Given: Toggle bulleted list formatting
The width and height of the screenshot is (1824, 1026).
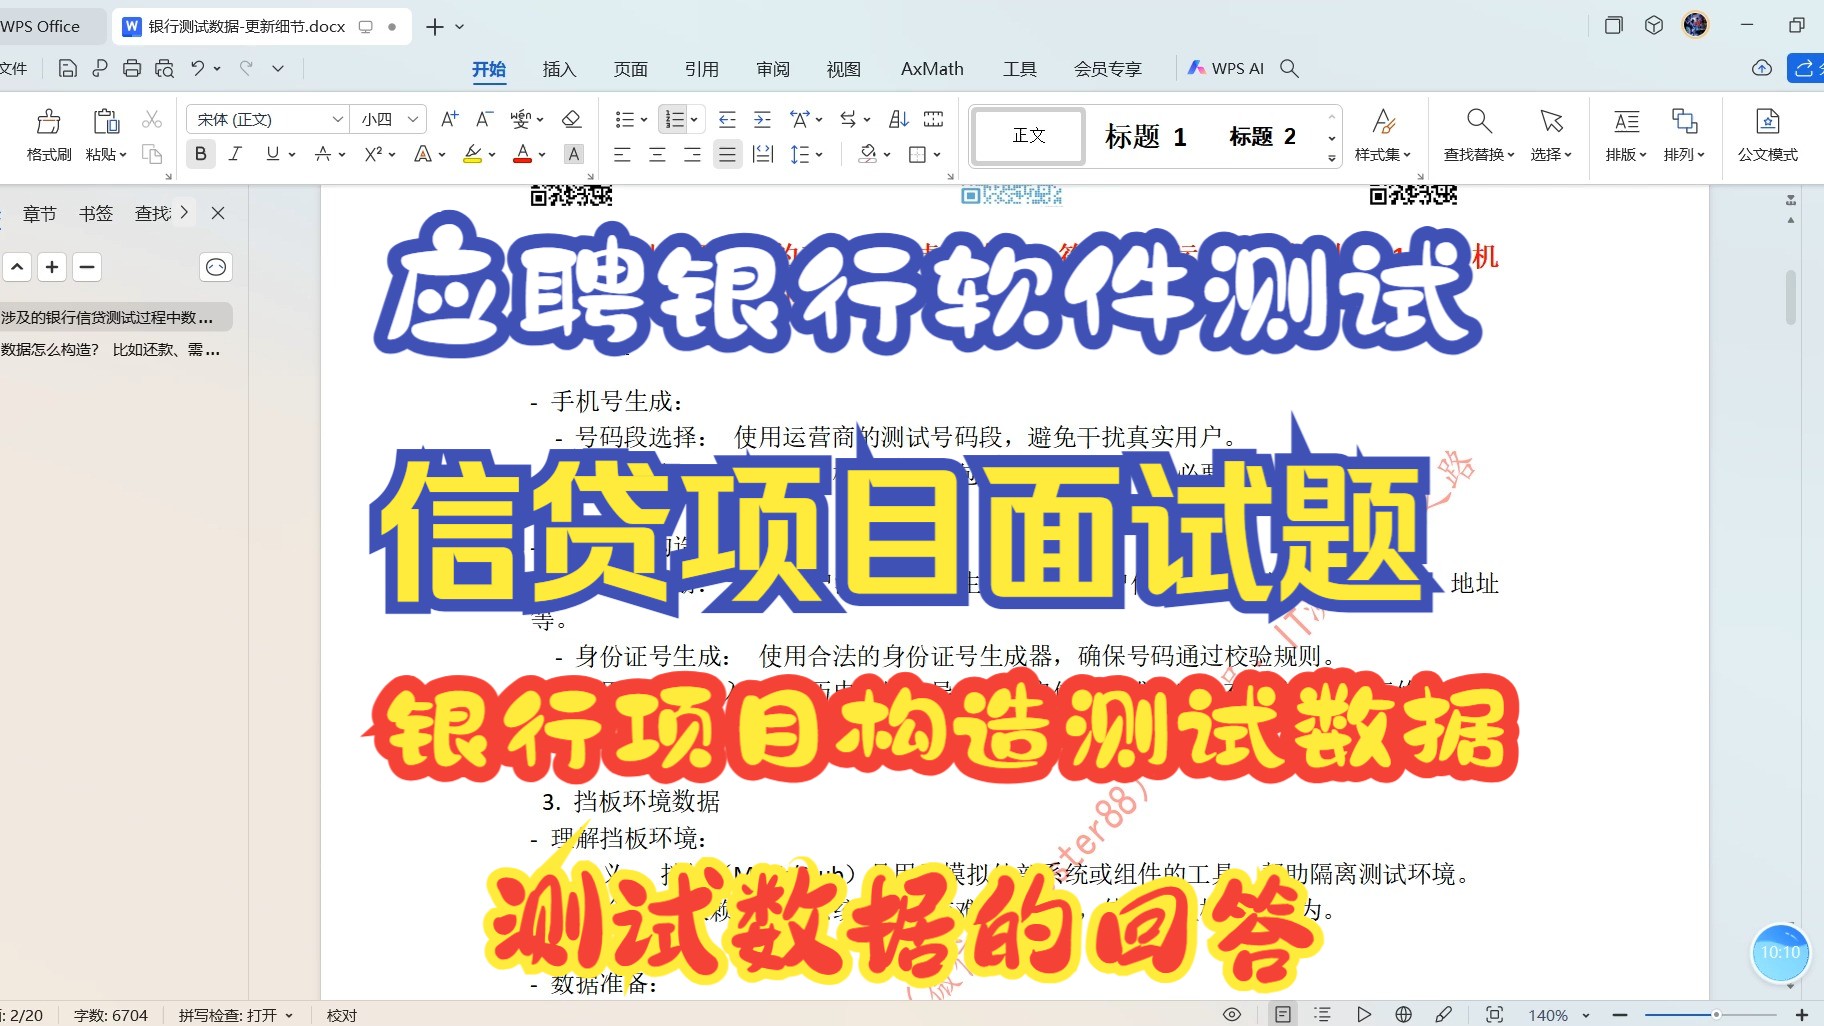Looking at the screenshot, I should [624, 119].
